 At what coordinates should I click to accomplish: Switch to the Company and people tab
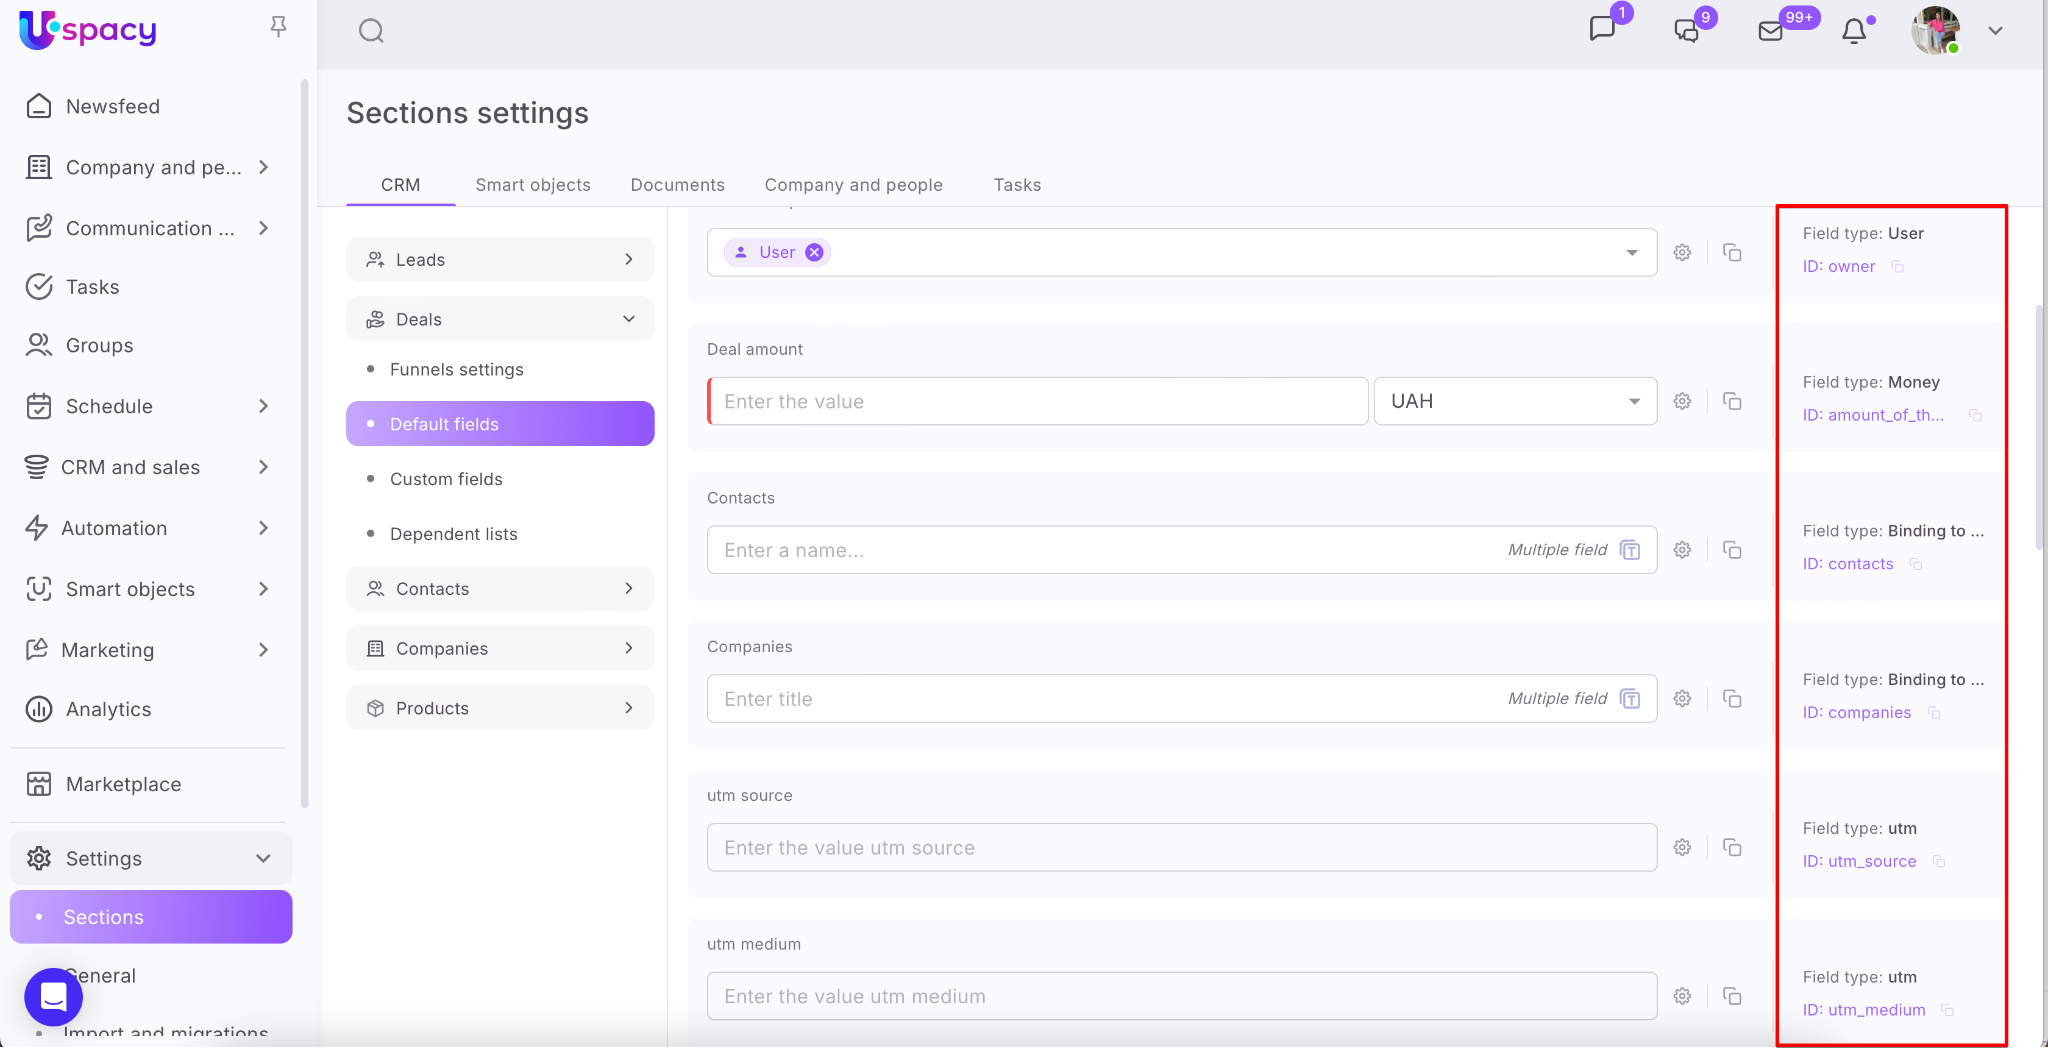point(853,185)
